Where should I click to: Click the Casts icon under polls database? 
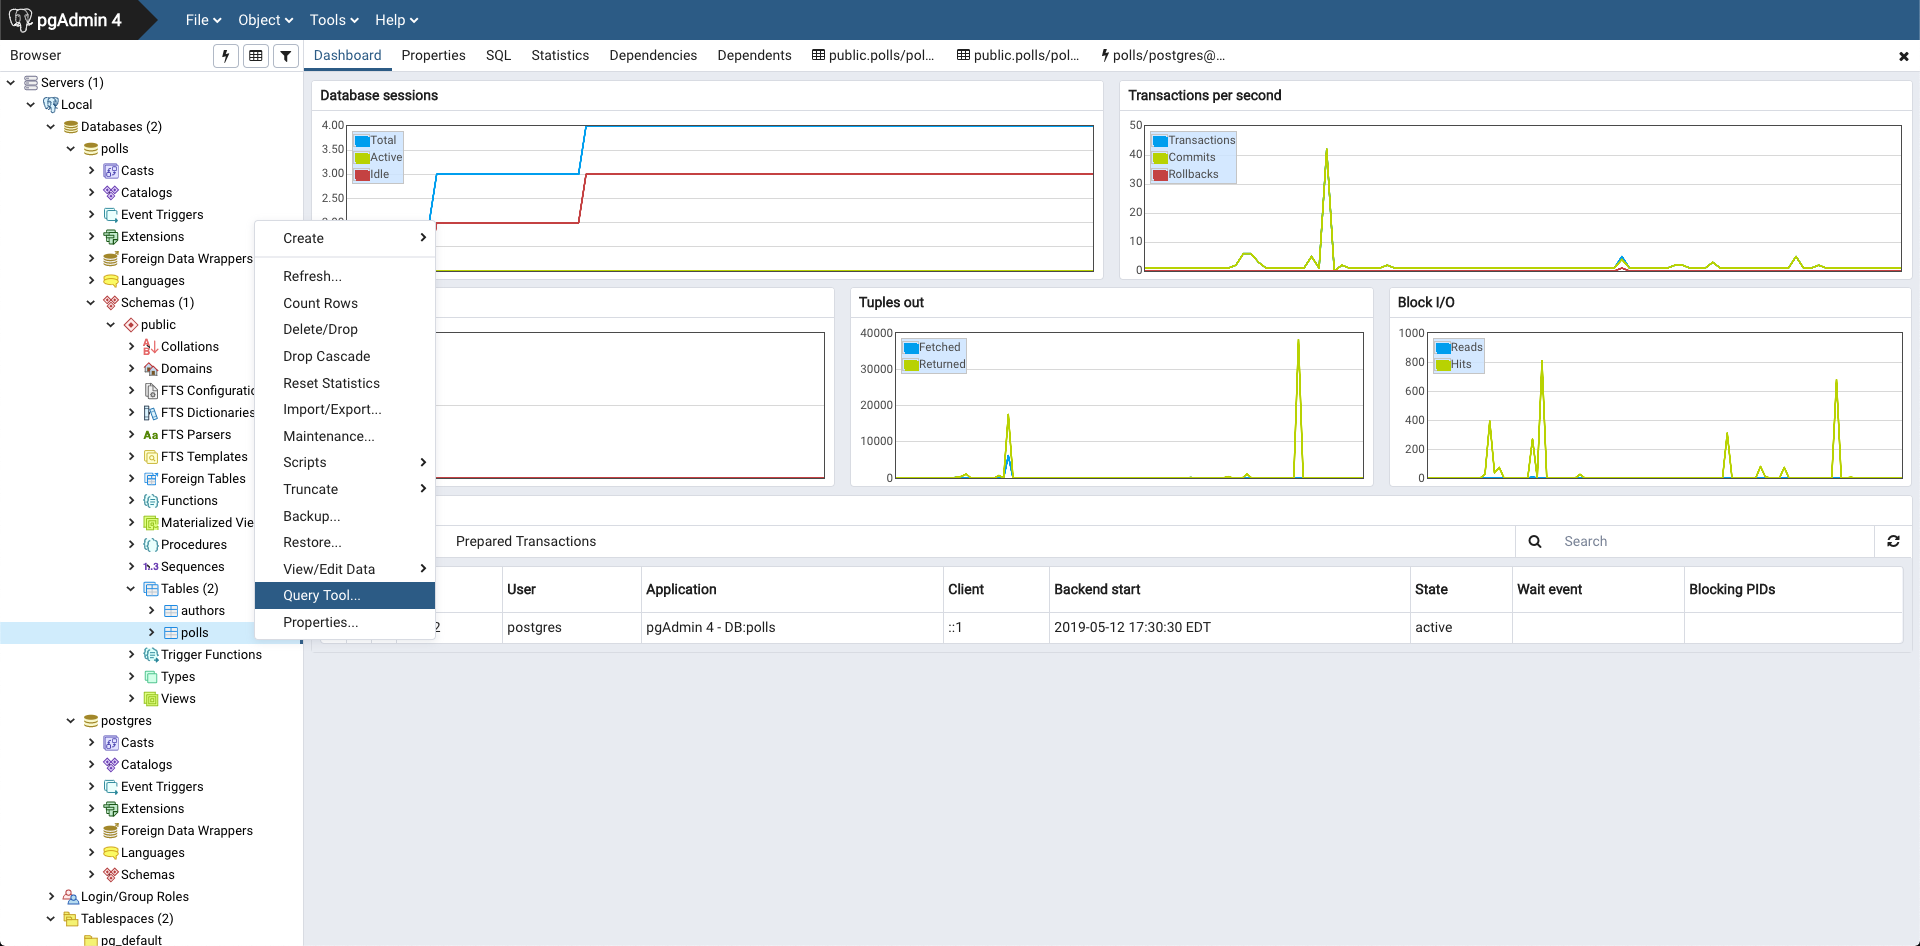click(x=111, y=171)
